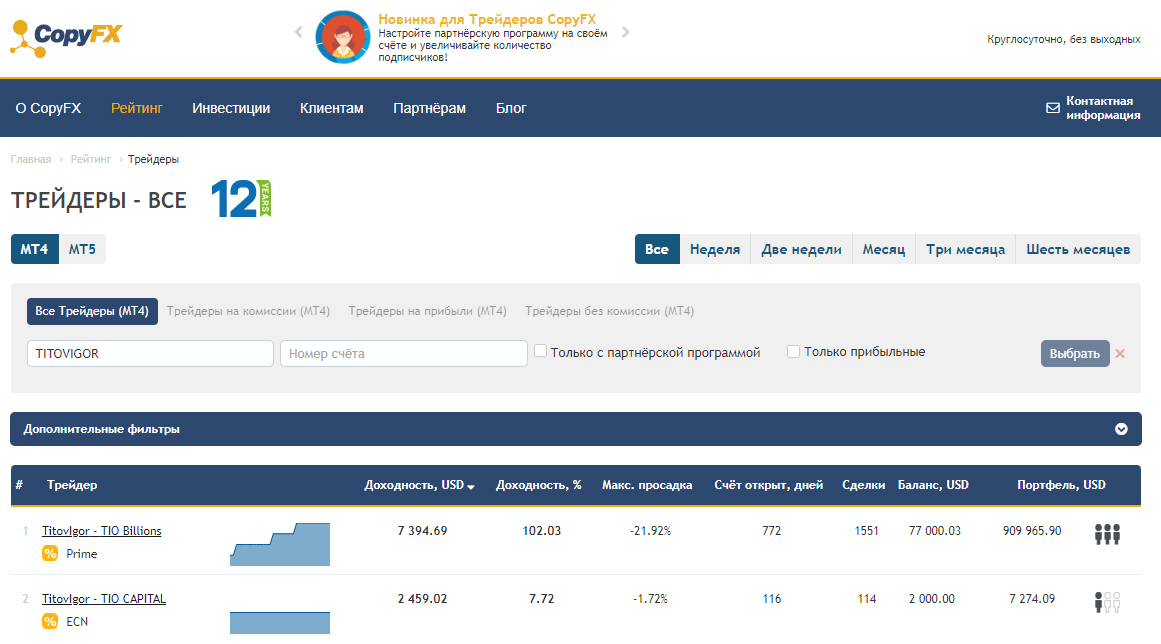
Task: Click profit value 7 394.69
Action: 422,531
